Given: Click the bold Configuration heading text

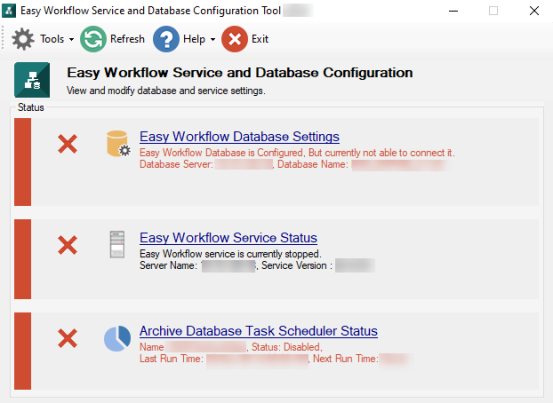Looking at the screenshot, I should click(x=240, y=73).
